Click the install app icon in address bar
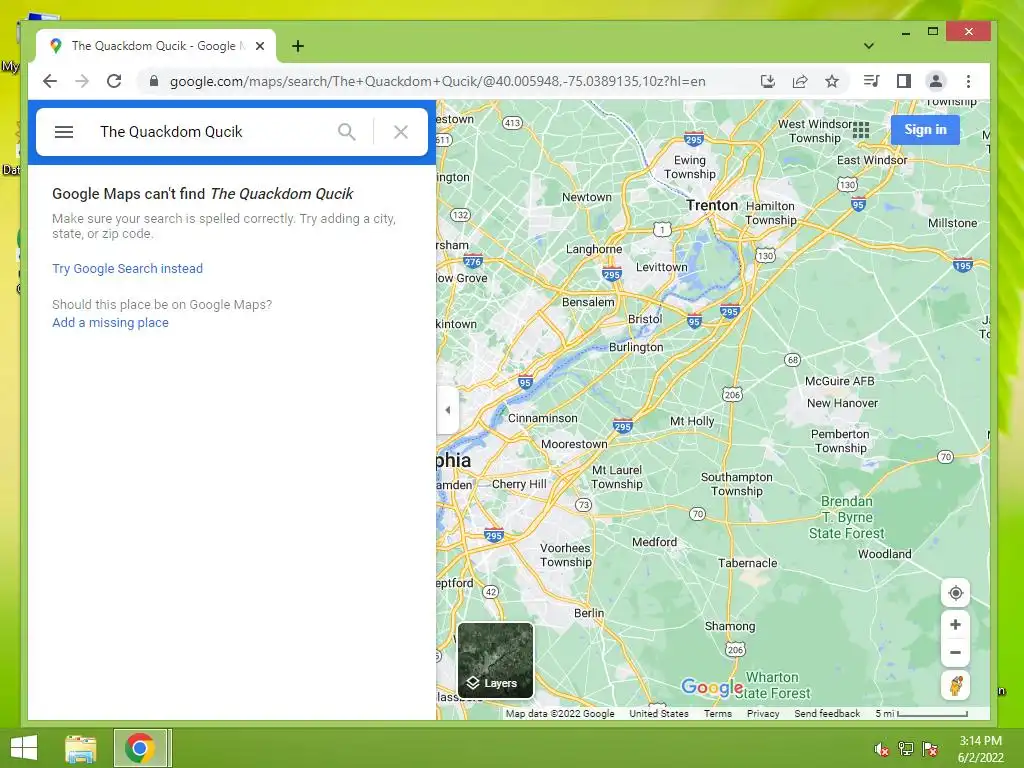1024x768 pixels. coord(768,81)
